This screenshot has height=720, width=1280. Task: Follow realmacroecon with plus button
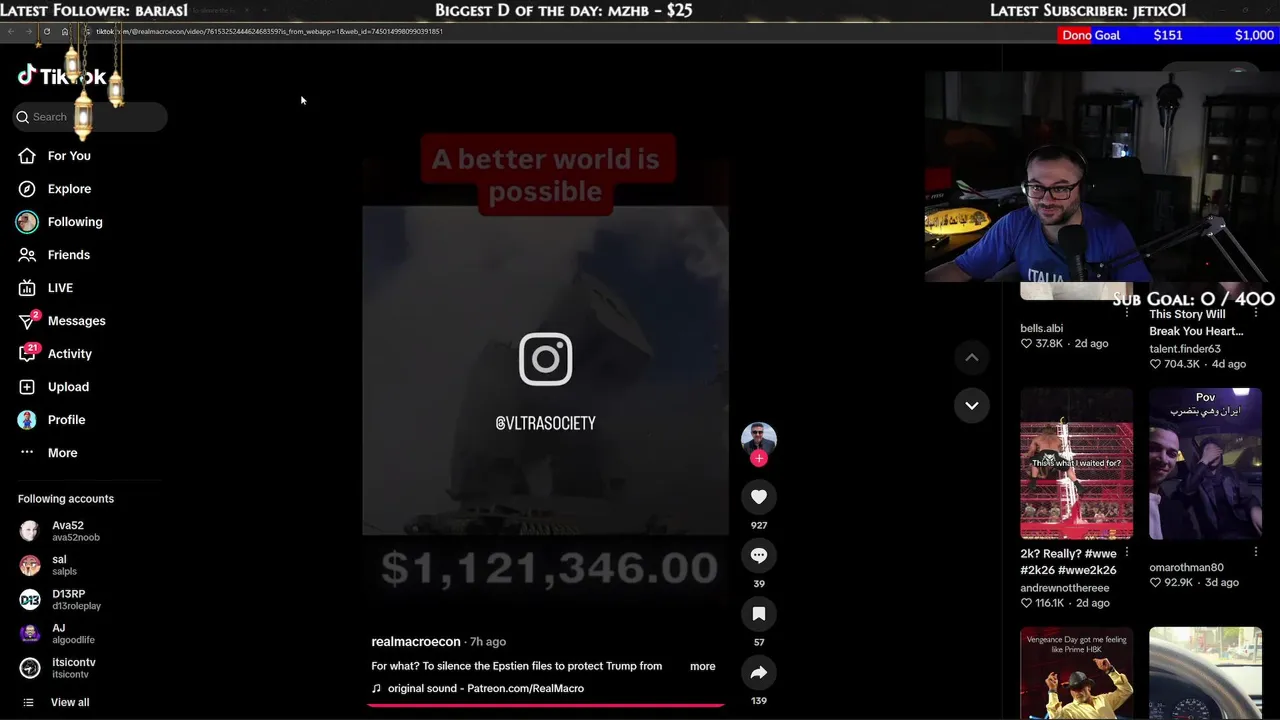pyautogui.click(x=759, y=458)
